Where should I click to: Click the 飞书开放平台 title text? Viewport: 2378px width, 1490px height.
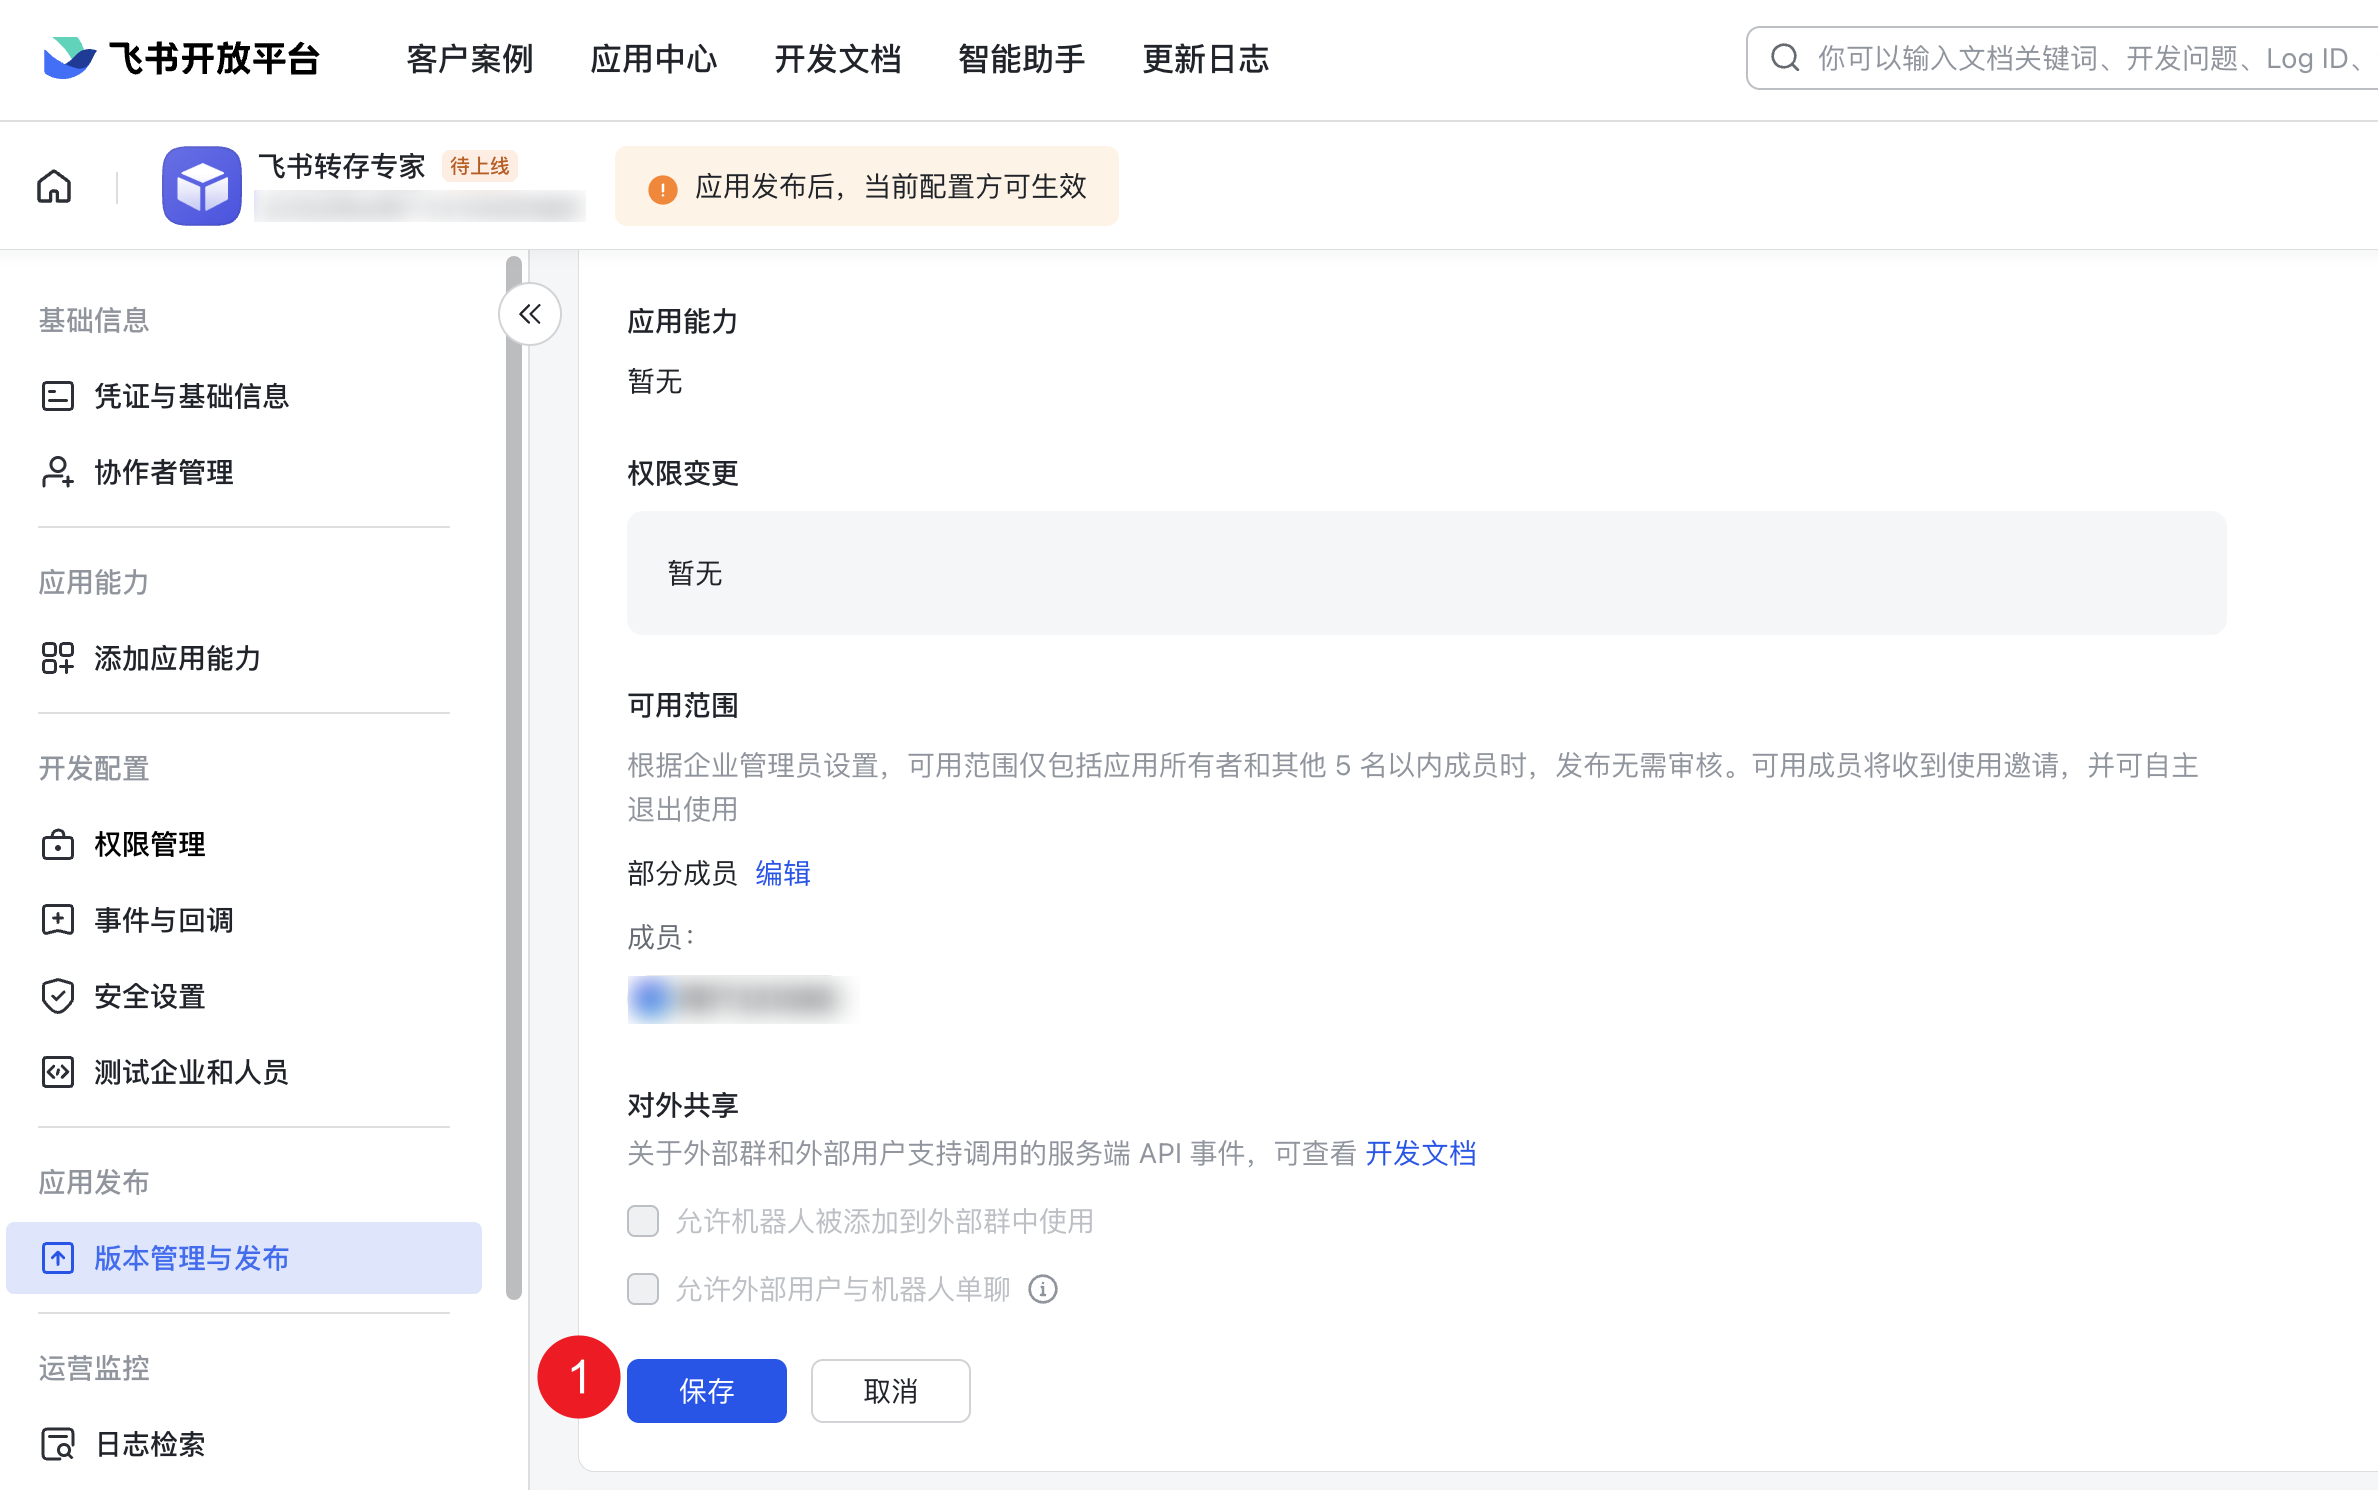(x=214, y=58)
